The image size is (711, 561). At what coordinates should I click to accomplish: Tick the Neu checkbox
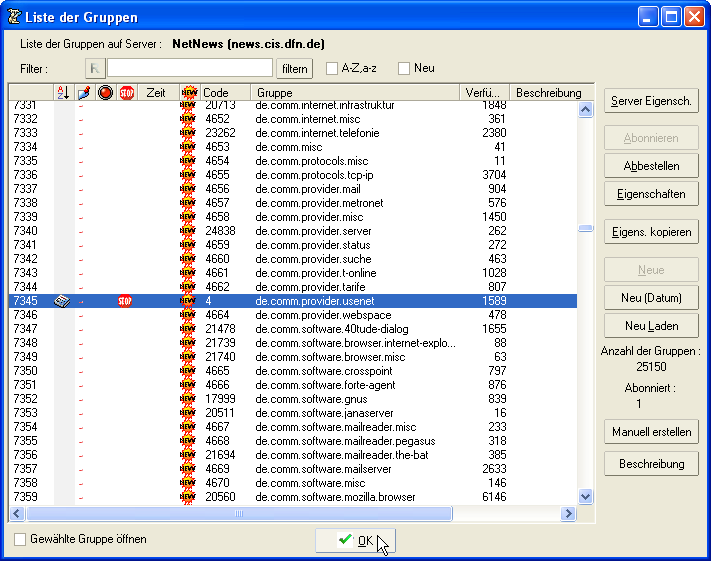pyautogui.click(x=404, y=68)
